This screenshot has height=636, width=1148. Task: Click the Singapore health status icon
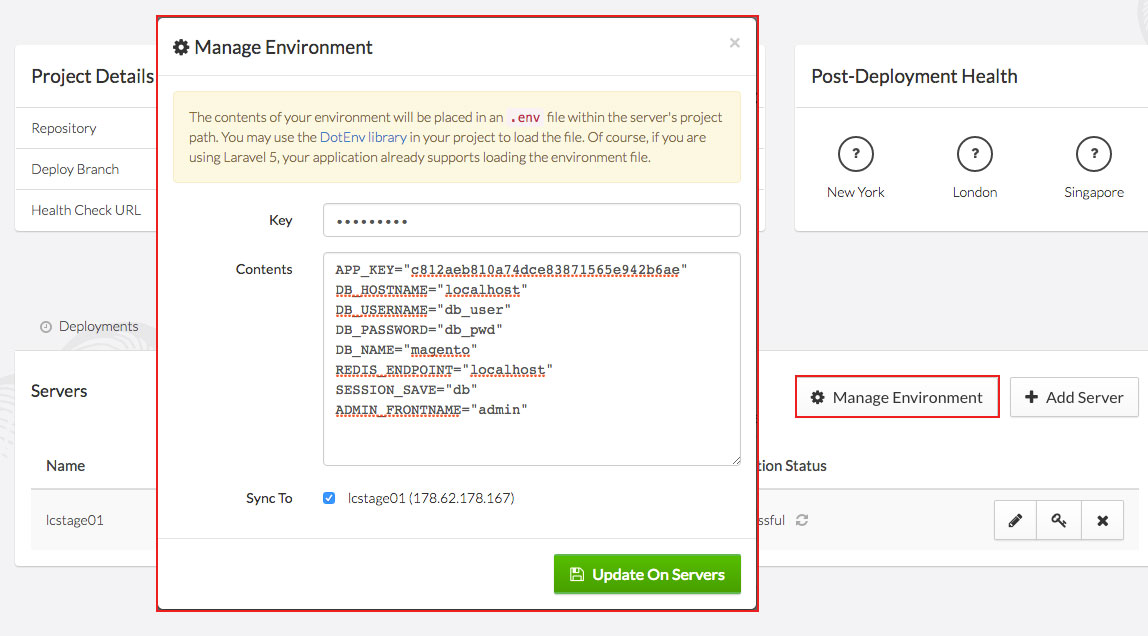pos(1093,154)
